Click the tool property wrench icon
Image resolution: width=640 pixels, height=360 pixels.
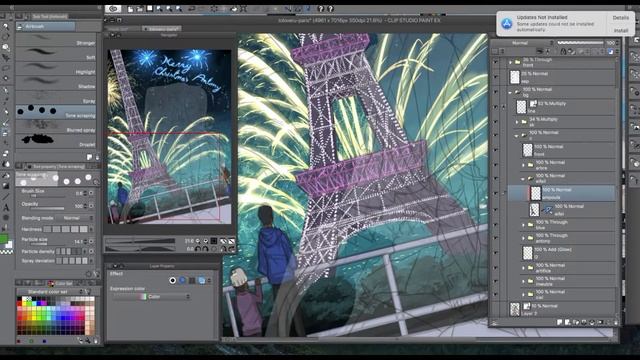point(96,274)
